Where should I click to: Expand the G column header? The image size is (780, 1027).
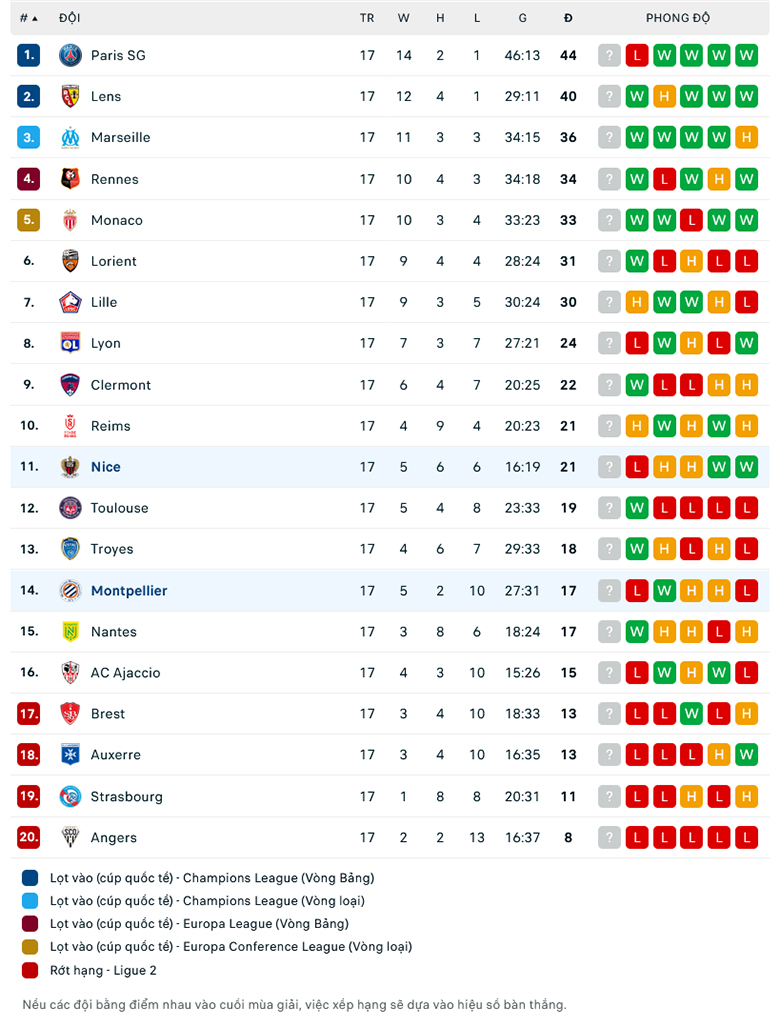point(522,17)
